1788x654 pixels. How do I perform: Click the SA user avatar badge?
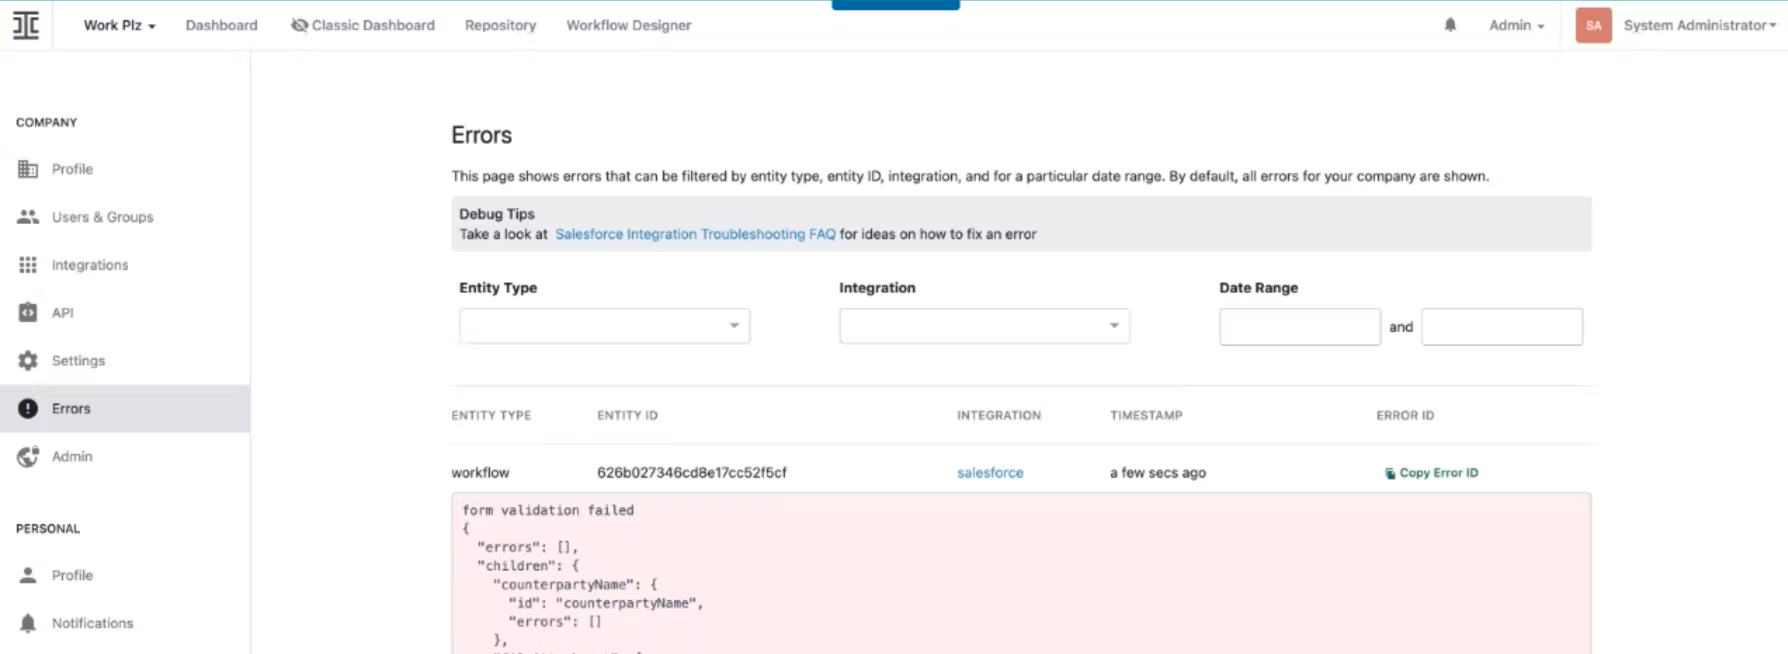(1593, 25)
